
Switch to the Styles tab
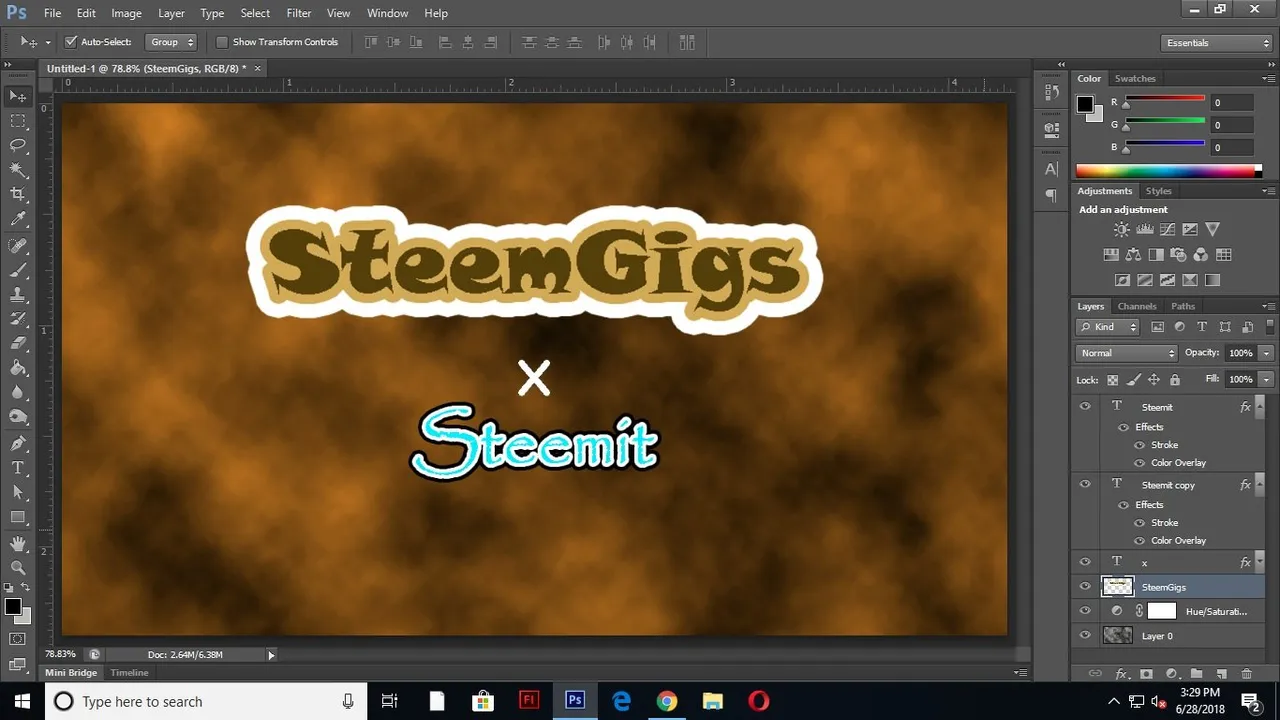coord(1158,191)
